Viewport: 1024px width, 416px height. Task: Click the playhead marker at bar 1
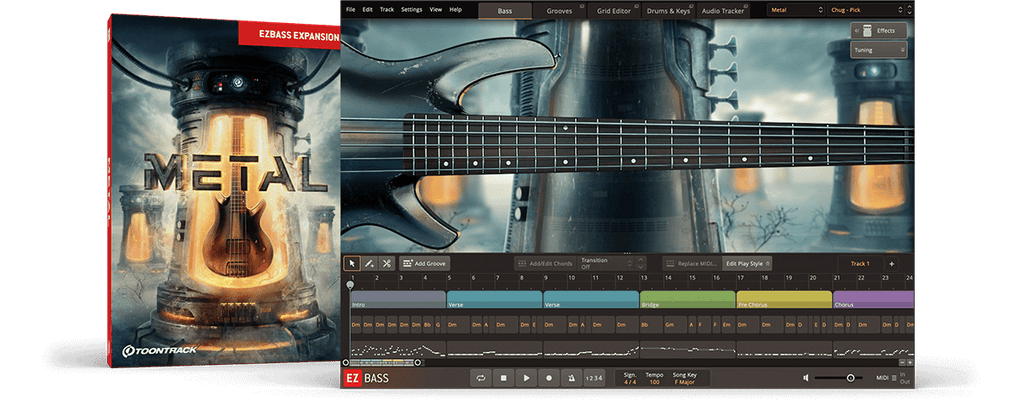tap(350, 285)
